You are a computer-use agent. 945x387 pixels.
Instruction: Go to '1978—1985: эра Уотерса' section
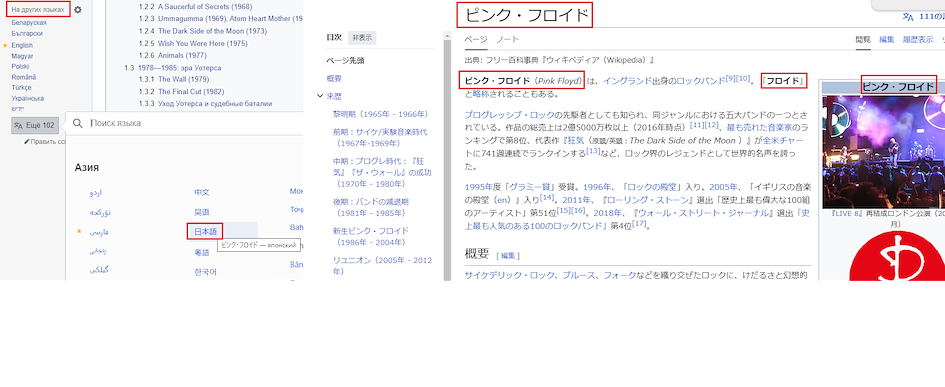pos(179,68)
